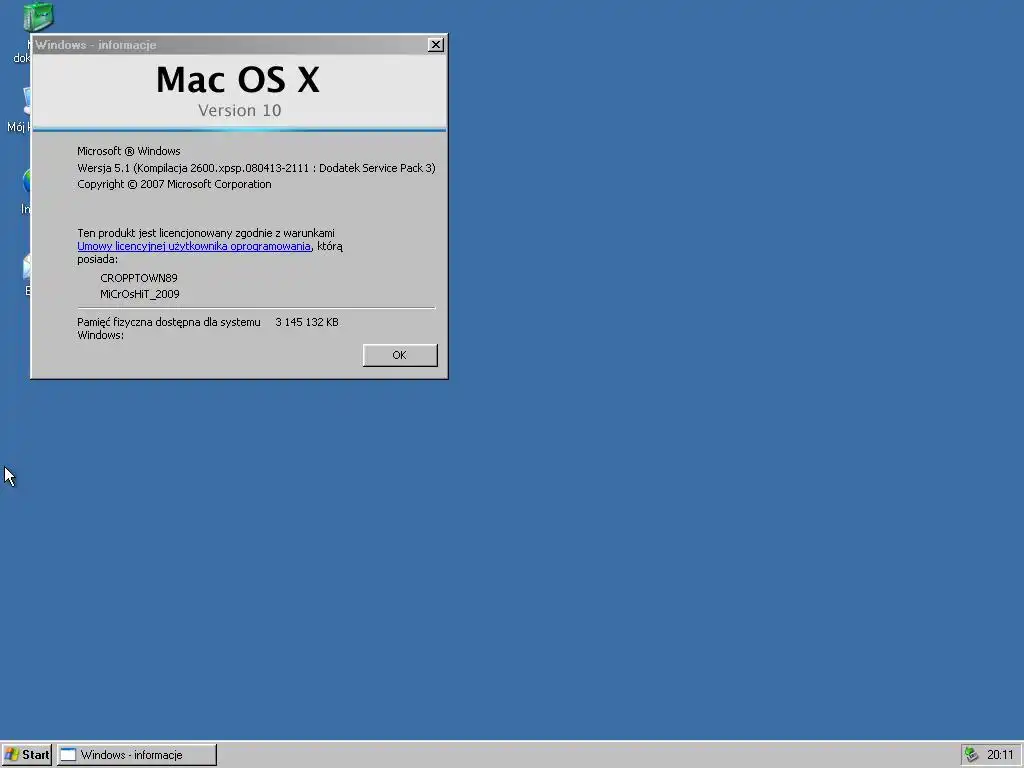Open the Umowy licencyjnej użytkownika oprogramowania link

coord(194,246)
